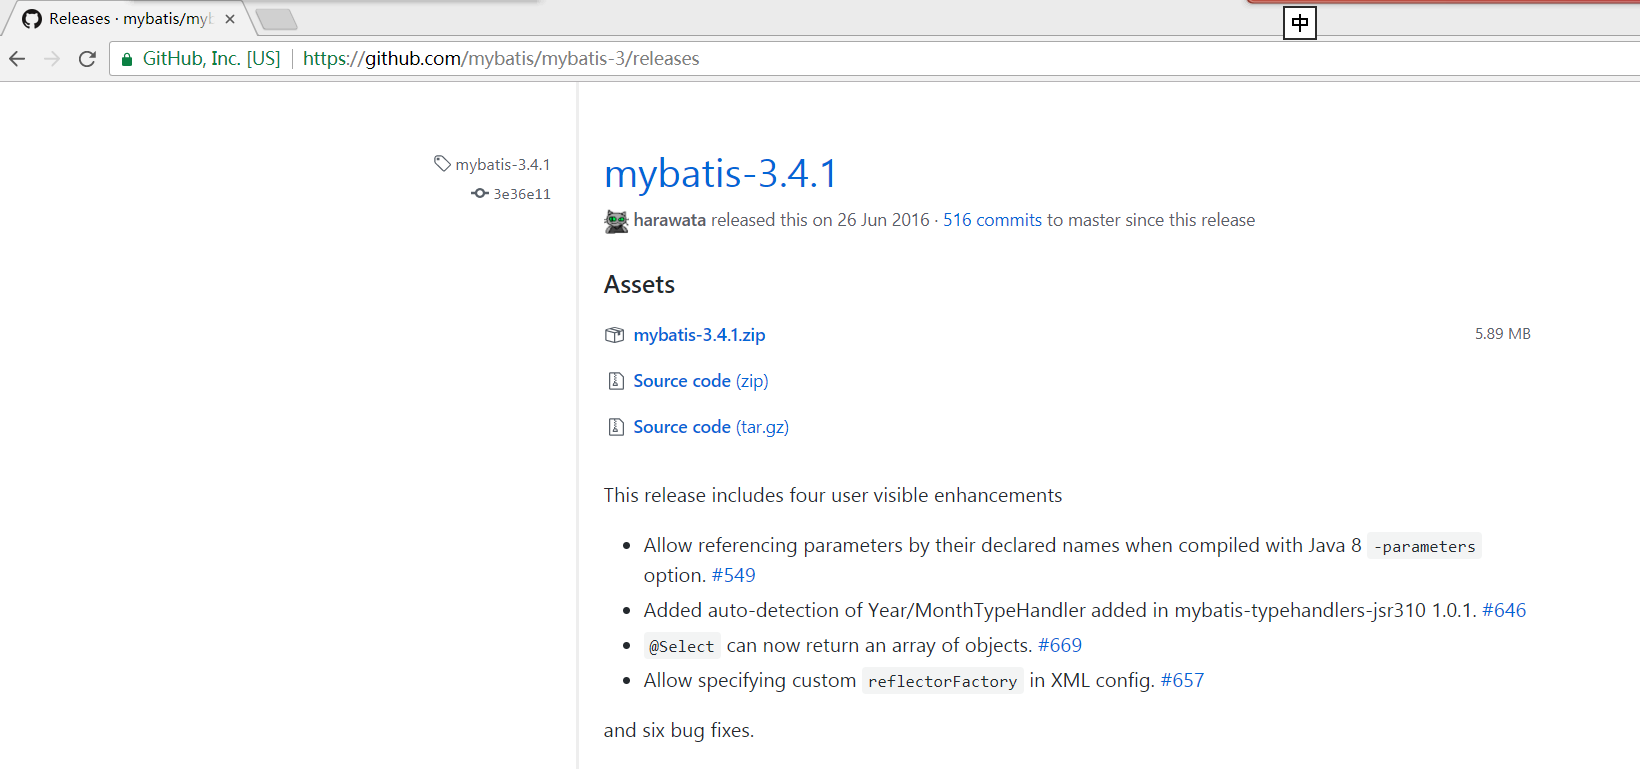Viewport: 1640px width, 769px height.
Task: Click 'This release includes four user visible enhancements'
Action: pyautogui.click(x=833, y=496)
